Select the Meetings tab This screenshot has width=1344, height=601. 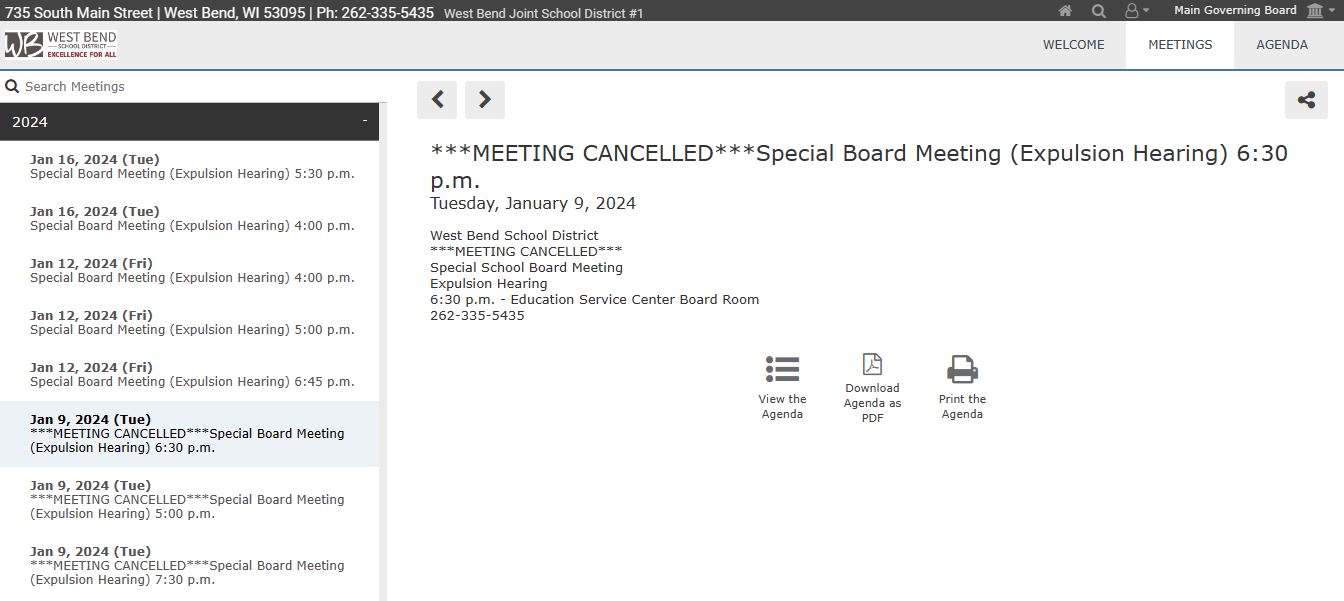(1180, 45)
